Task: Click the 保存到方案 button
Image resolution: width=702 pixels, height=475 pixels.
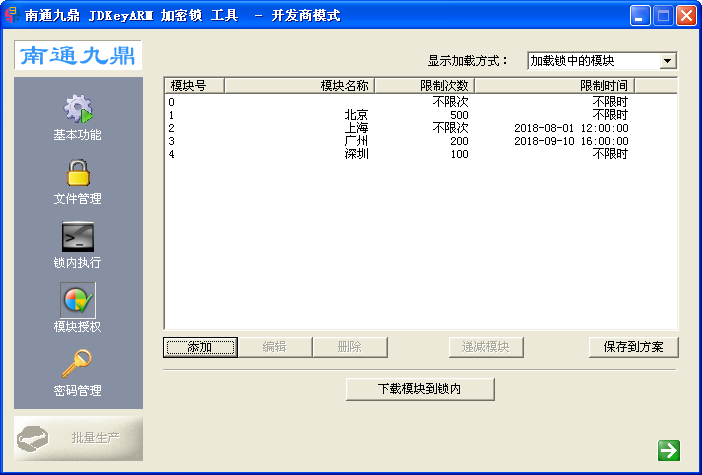Action: coord(634,347)
